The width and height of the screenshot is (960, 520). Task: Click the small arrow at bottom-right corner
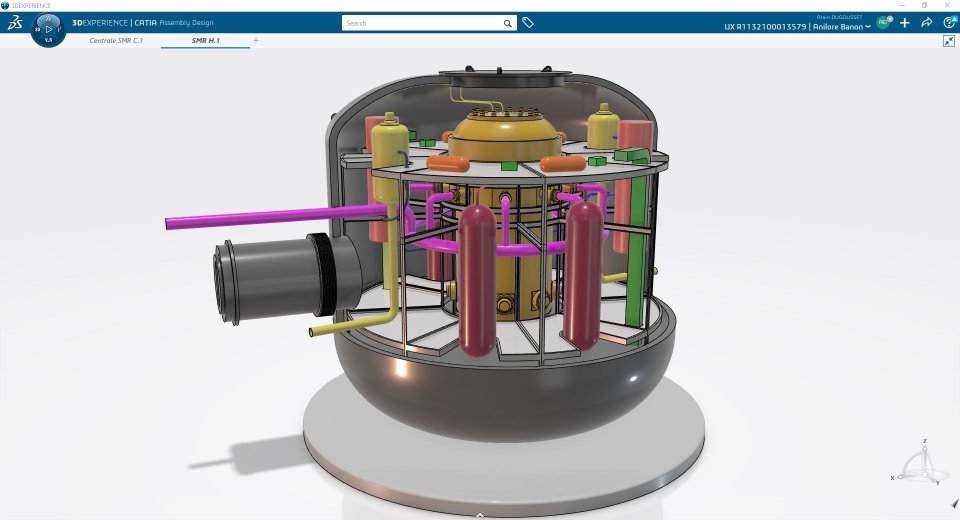click(955, 503)
